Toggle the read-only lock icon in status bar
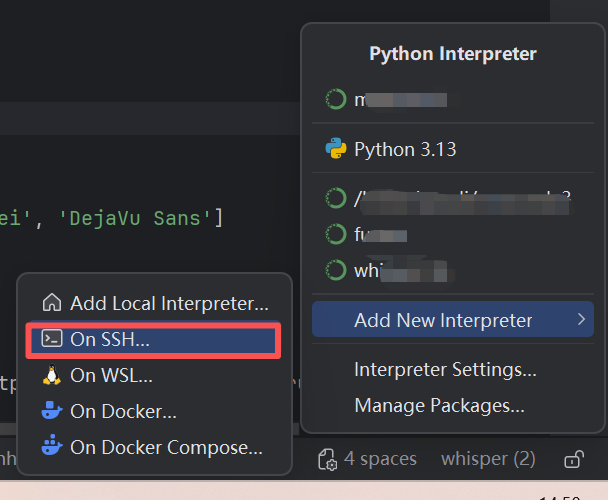The height and width of the screenshot is (500, 608). 573,459
